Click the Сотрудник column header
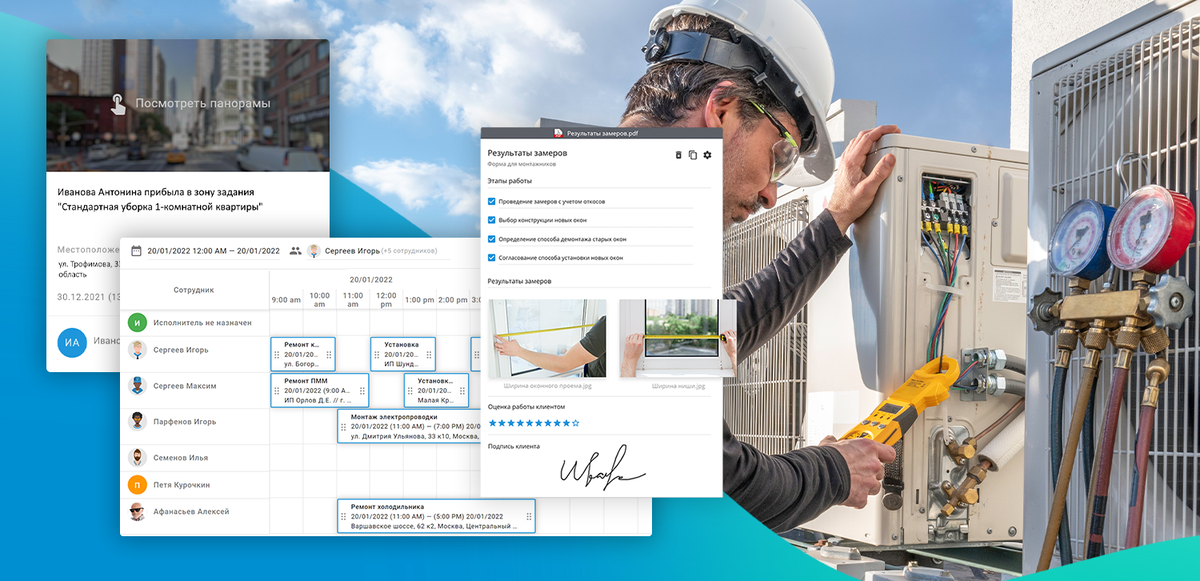Viewport: 1200px width, 581px height. [x=194, y=290]
